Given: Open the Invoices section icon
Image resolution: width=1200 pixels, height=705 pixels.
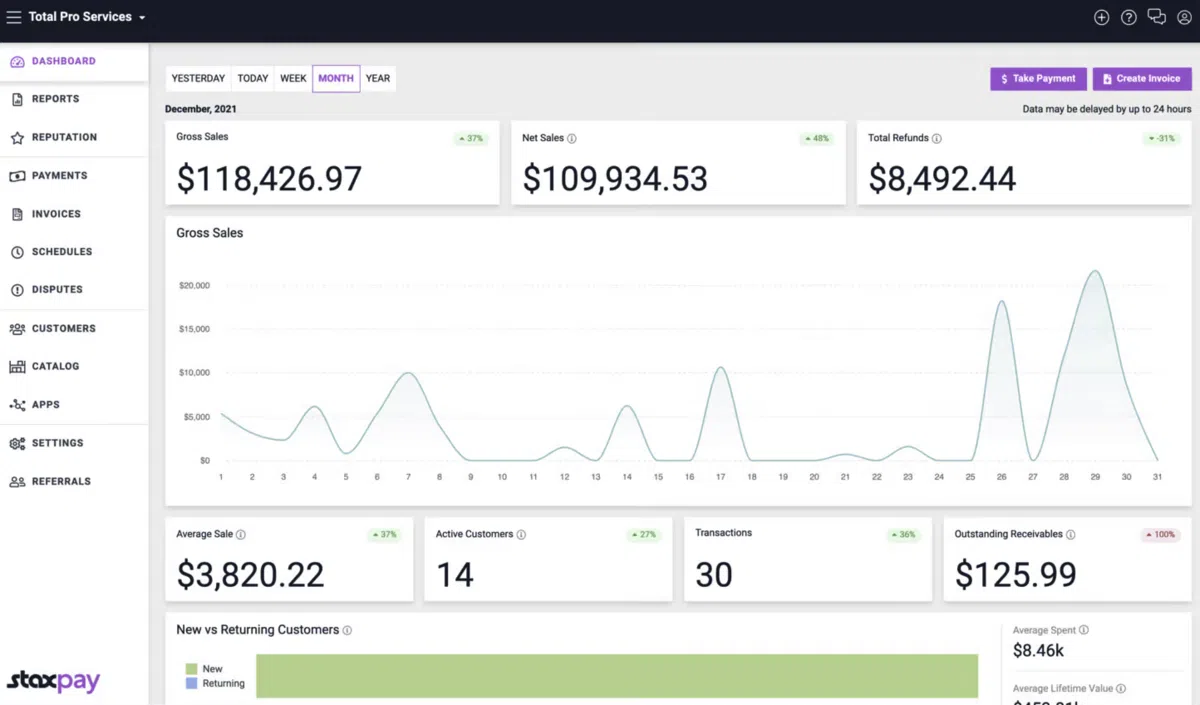Looking at the screenshot, I should coord(18,213).
